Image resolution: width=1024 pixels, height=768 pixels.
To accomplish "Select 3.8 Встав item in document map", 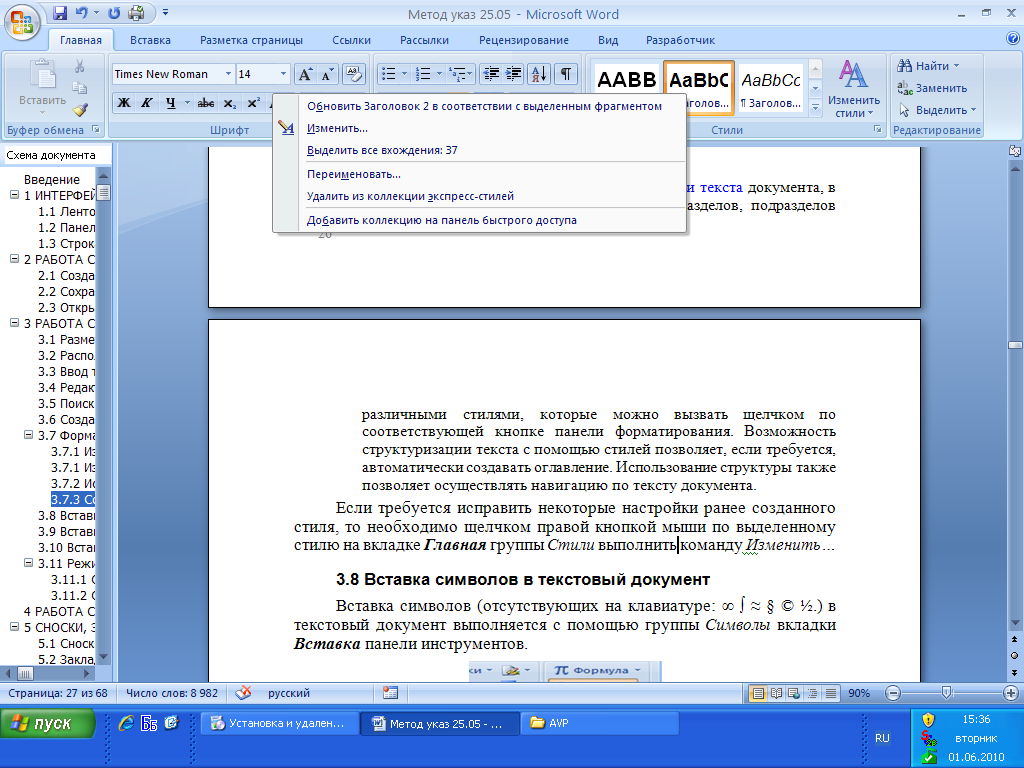I will coord(66,515).
